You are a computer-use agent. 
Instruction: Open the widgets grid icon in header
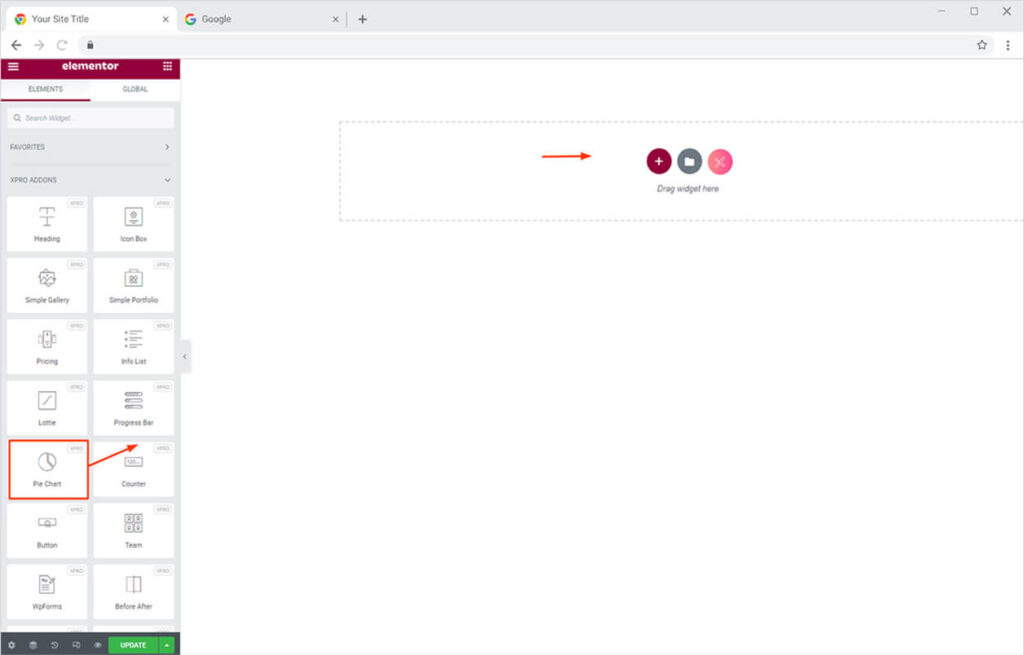coord(167,66)
